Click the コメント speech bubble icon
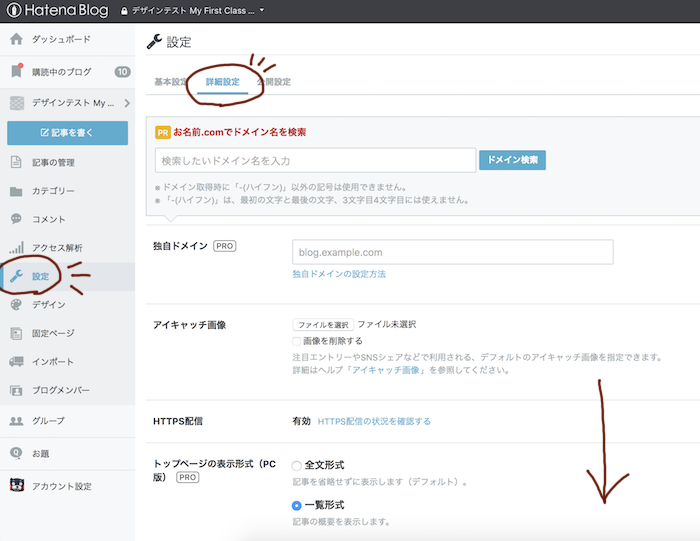This screenshot has height=541, width=700. (16, 219)
